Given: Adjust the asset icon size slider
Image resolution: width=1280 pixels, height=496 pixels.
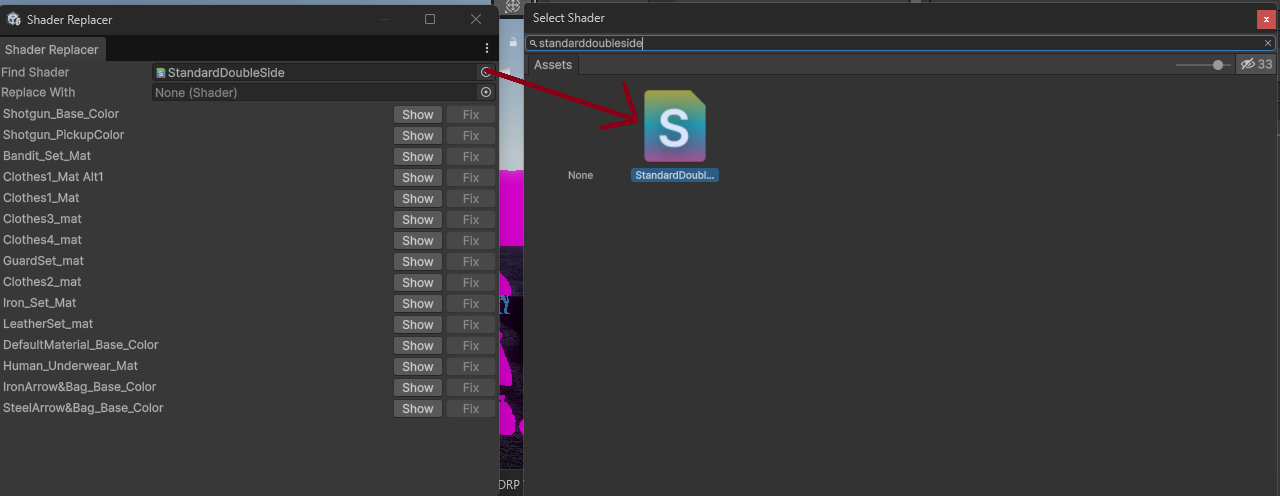Looking at the screenshot, I should click(x=1216, y=65).
